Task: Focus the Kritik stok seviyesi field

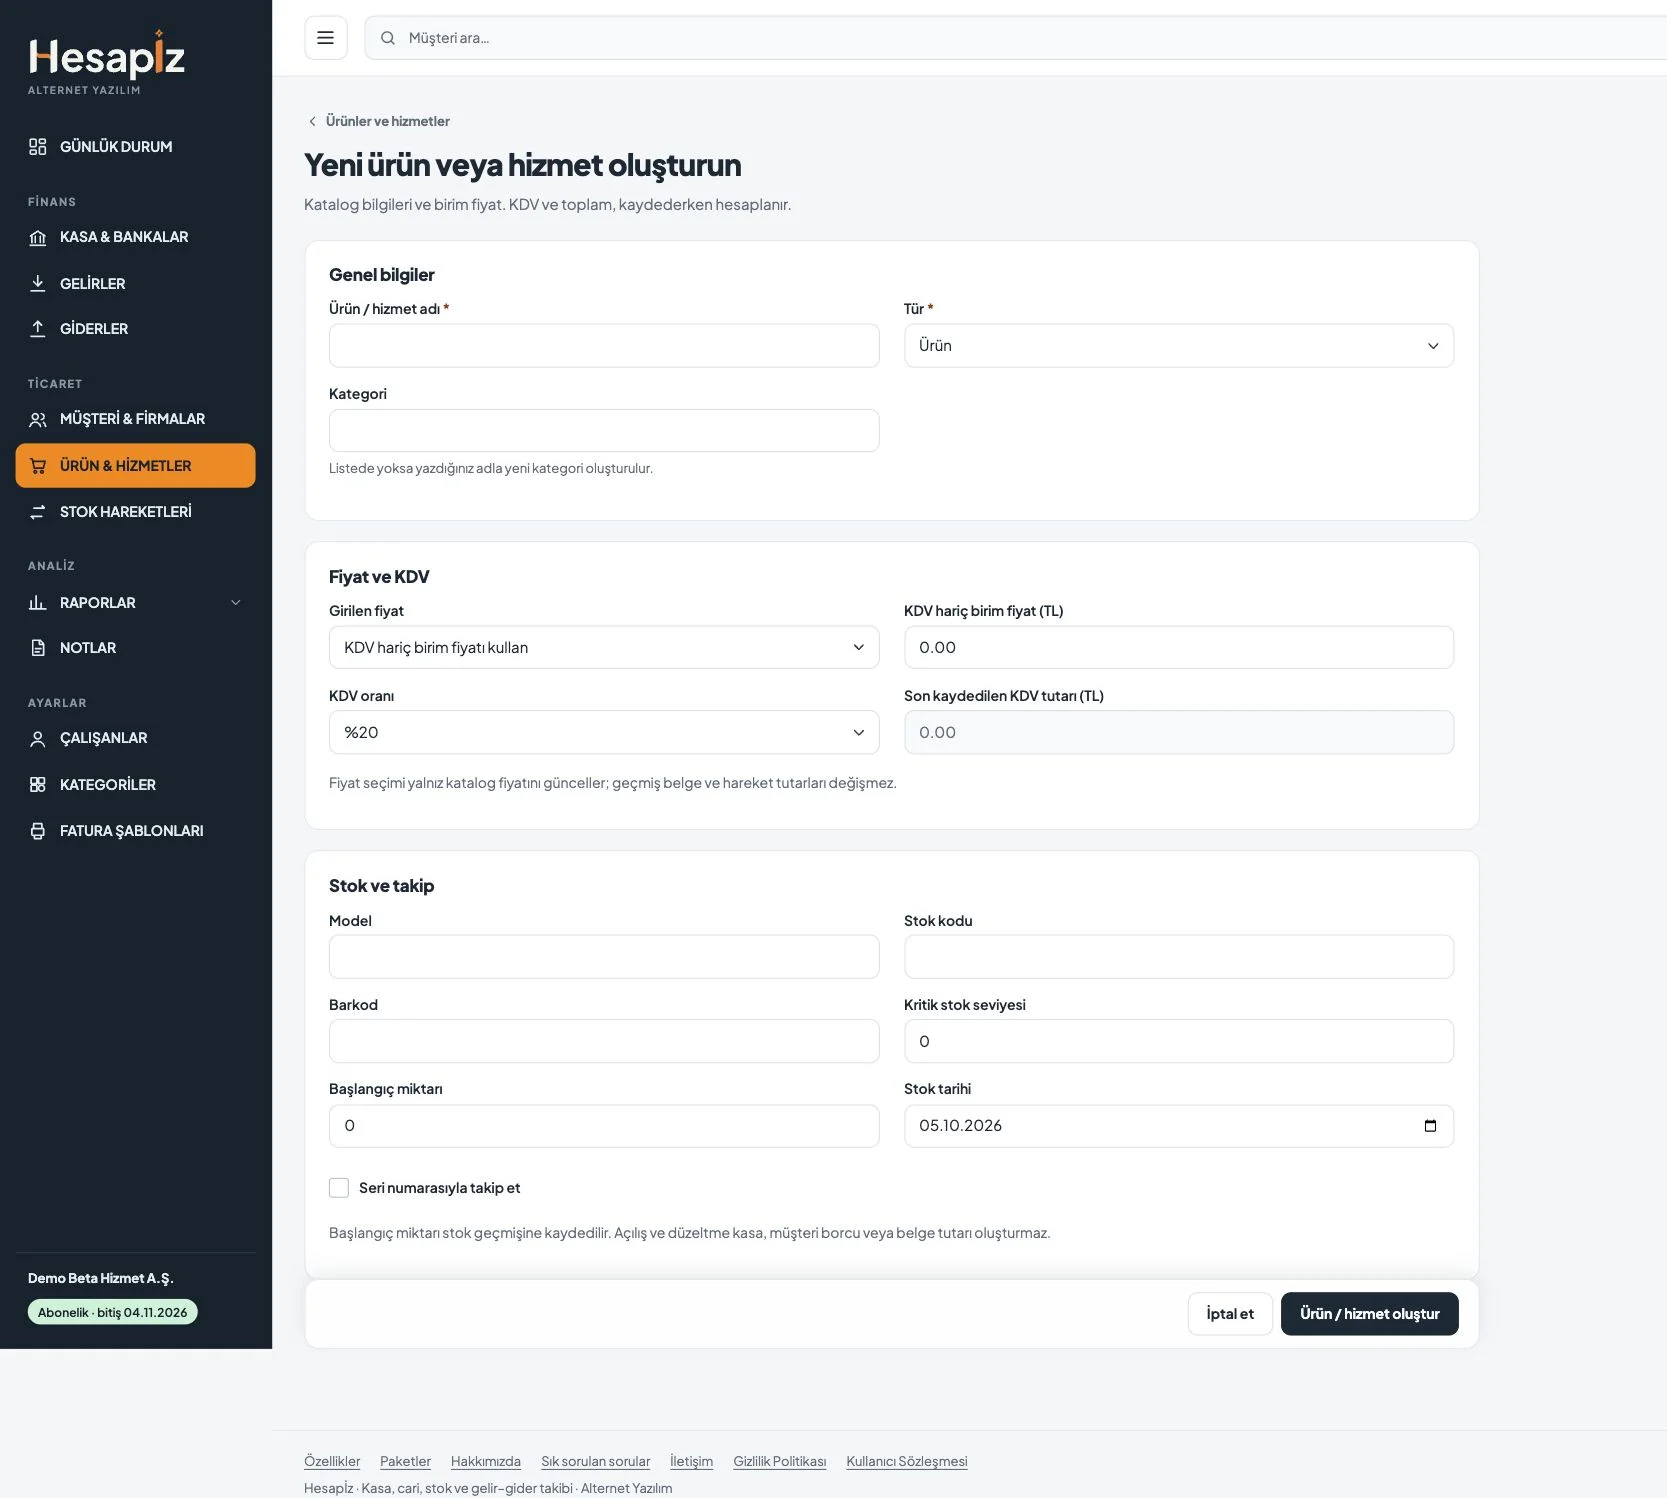Action: tap(1179, 1042)
